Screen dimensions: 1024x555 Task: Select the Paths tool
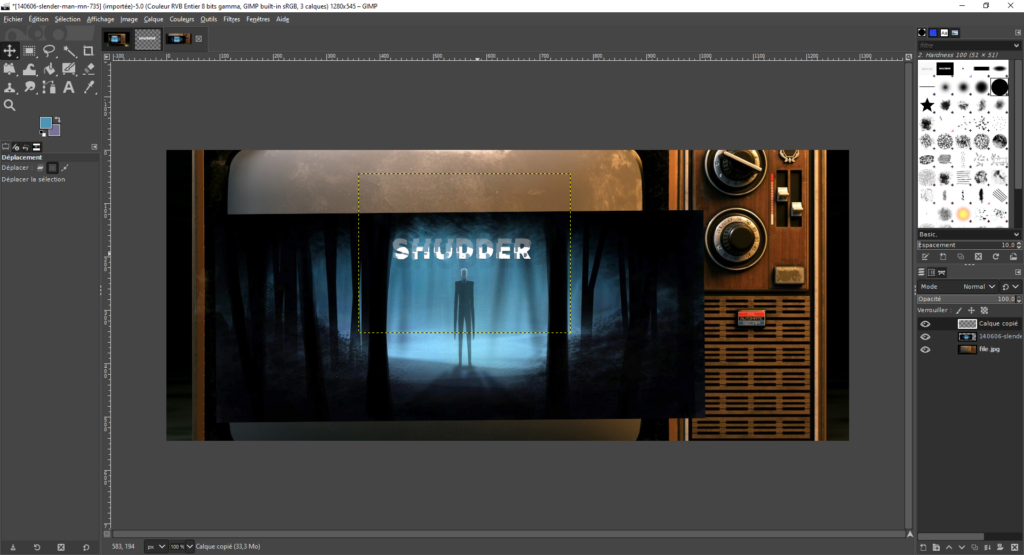[x=49, y=87]
